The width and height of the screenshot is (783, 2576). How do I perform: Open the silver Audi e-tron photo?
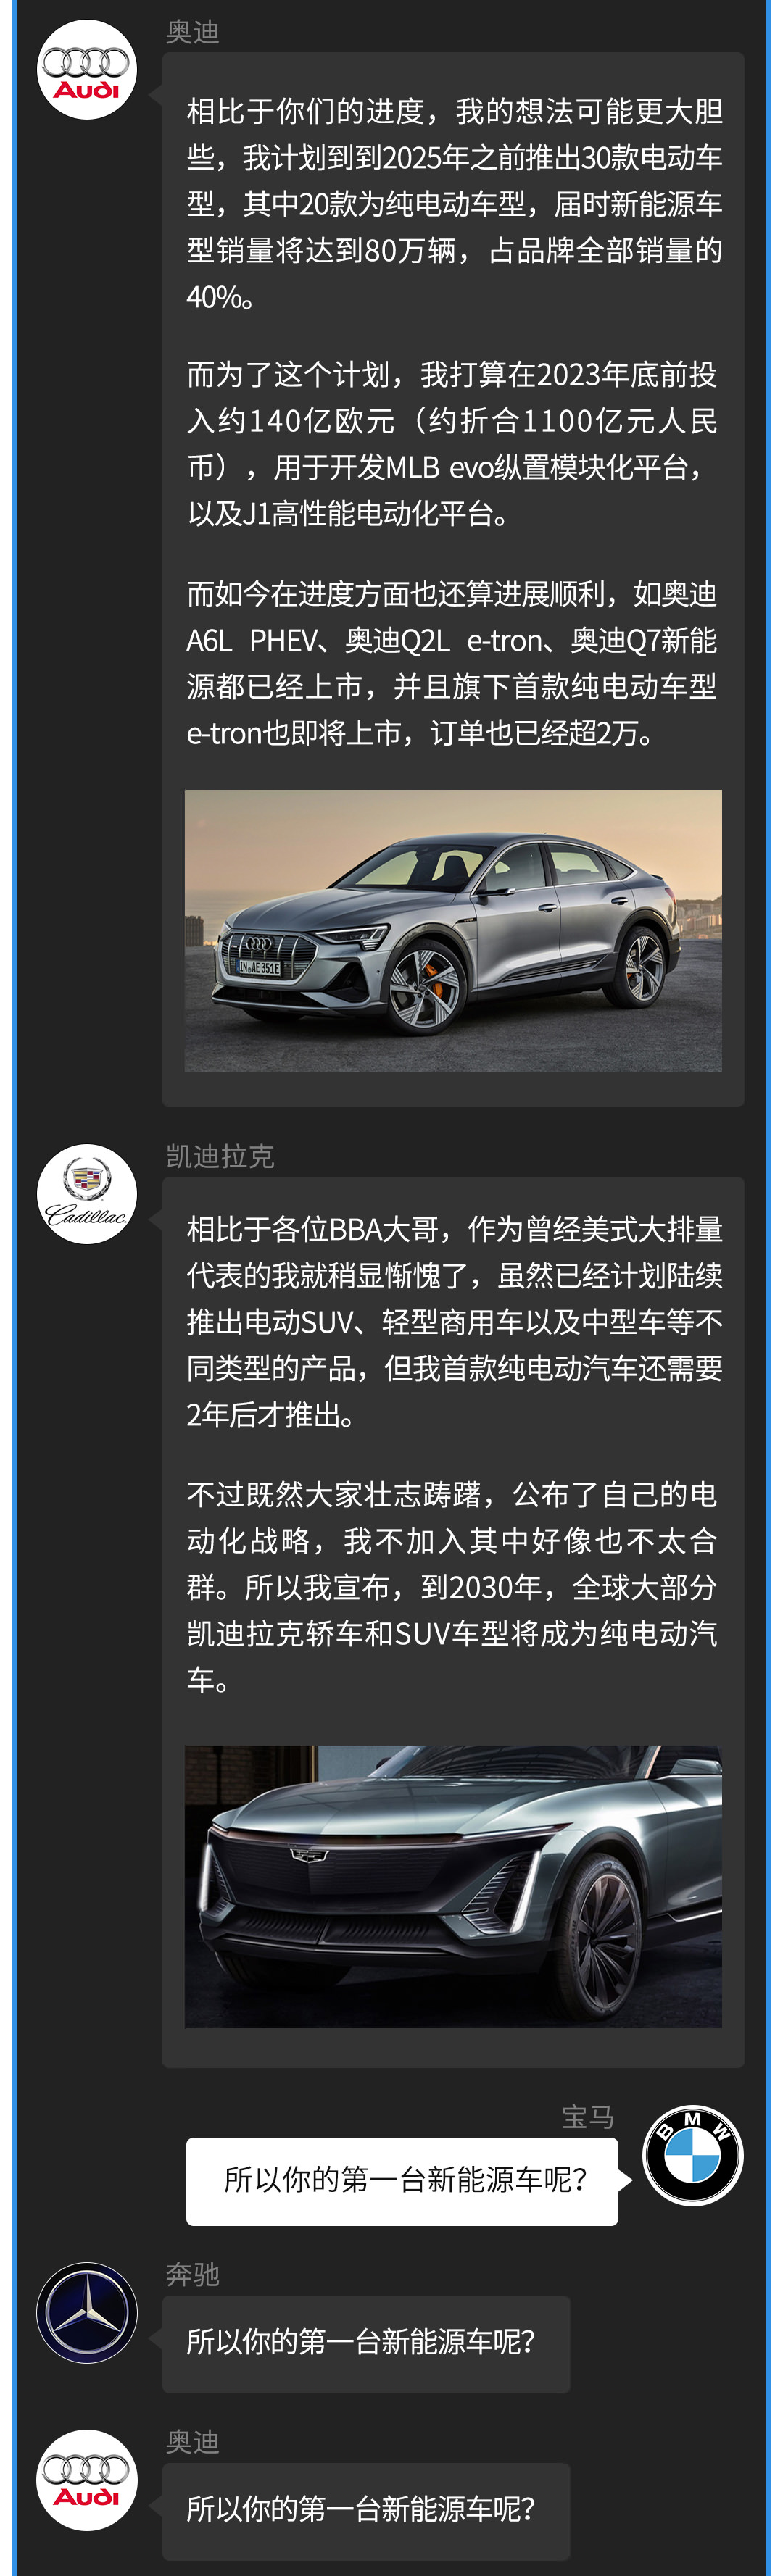click(453, 931)
